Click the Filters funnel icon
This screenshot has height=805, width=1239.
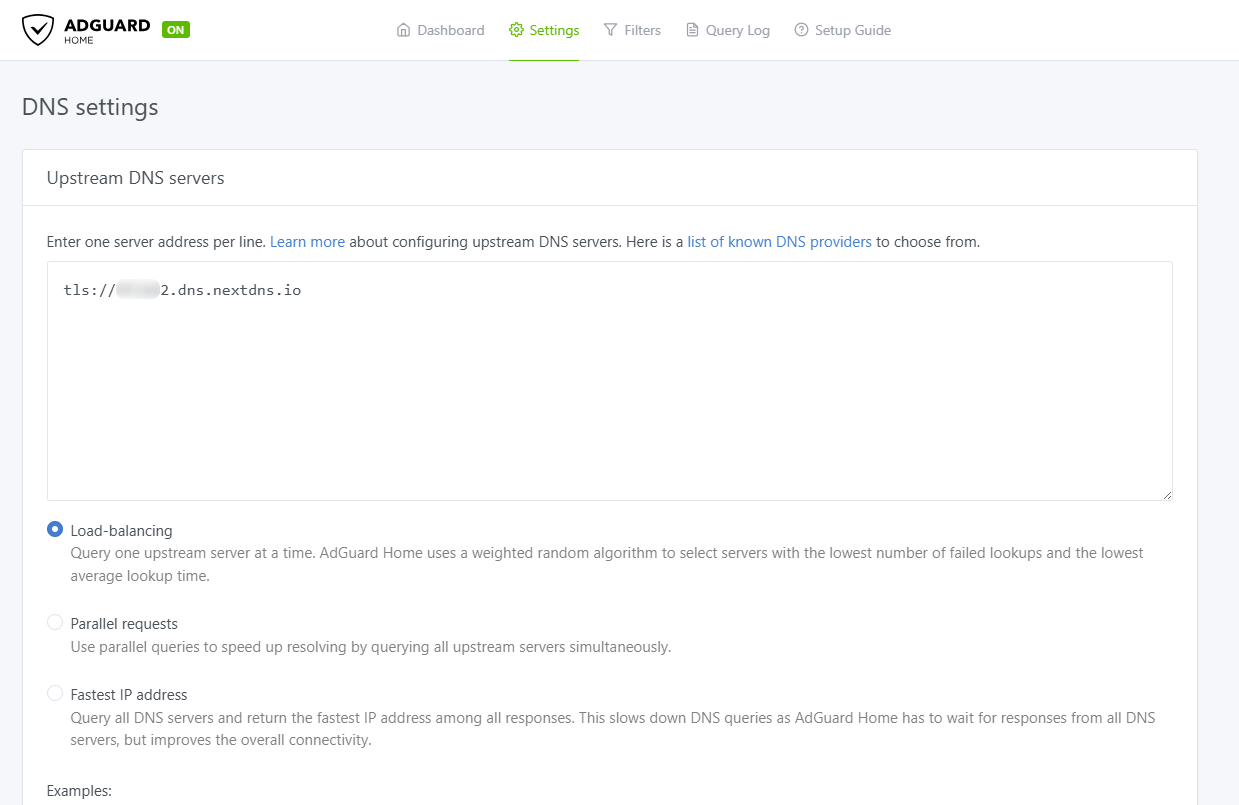611,30
